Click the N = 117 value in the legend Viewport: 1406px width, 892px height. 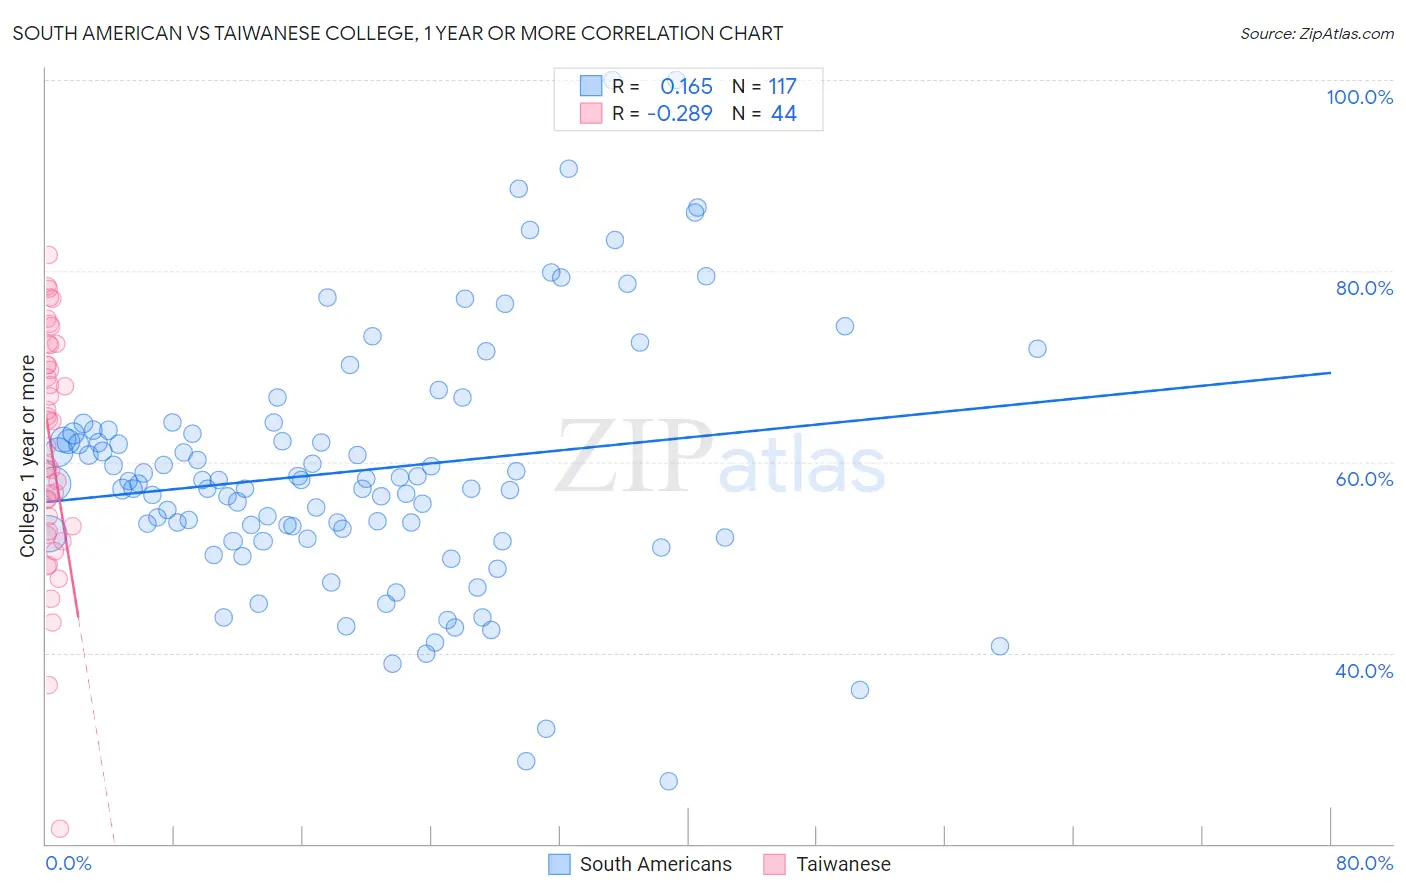764,86
